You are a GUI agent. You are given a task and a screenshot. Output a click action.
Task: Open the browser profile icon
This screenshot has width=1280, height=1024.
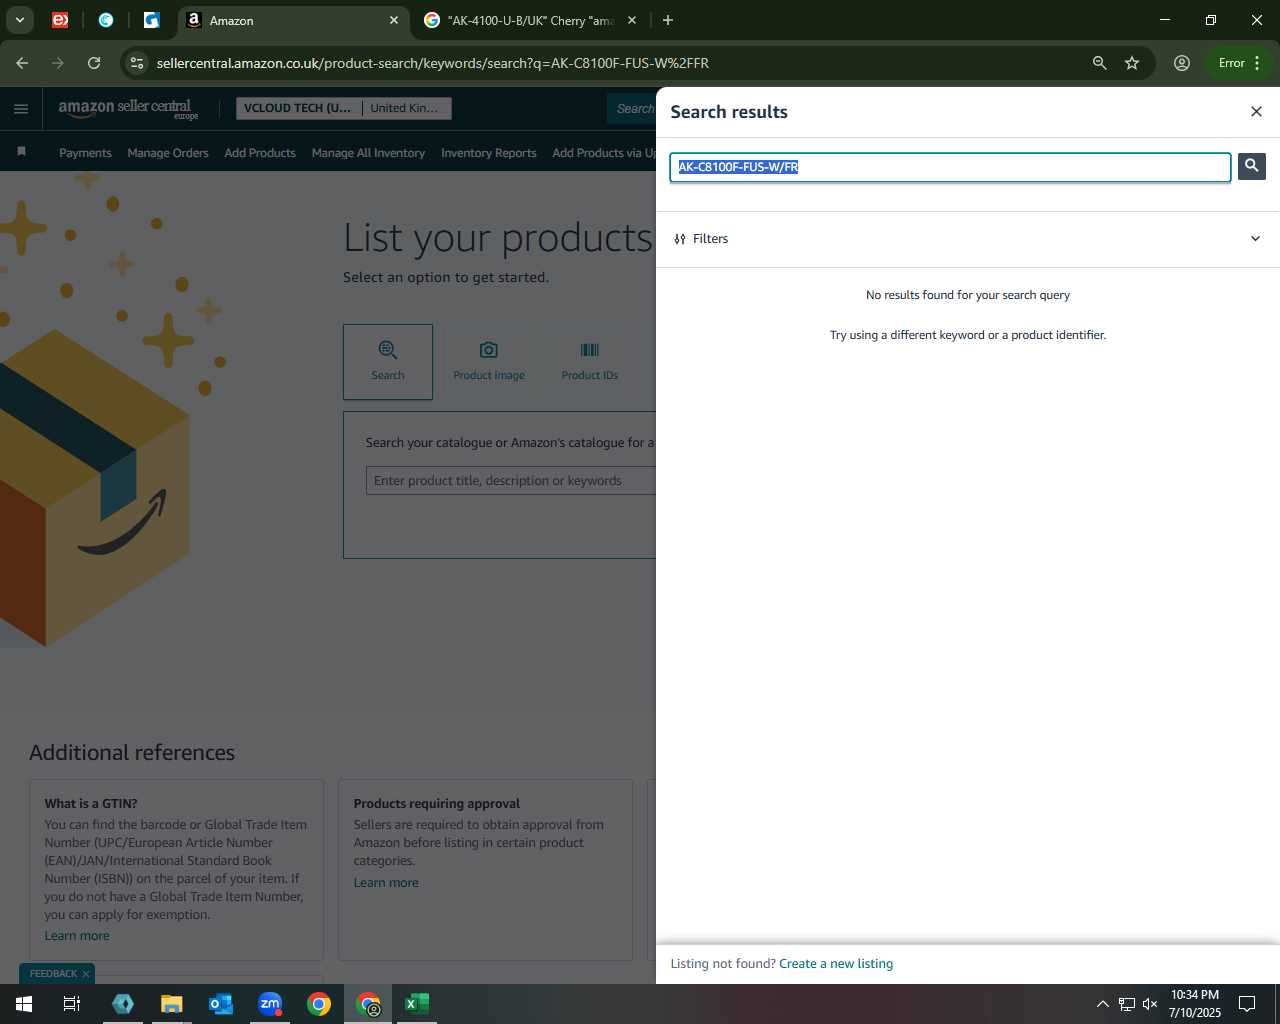tap(1182, 63)
